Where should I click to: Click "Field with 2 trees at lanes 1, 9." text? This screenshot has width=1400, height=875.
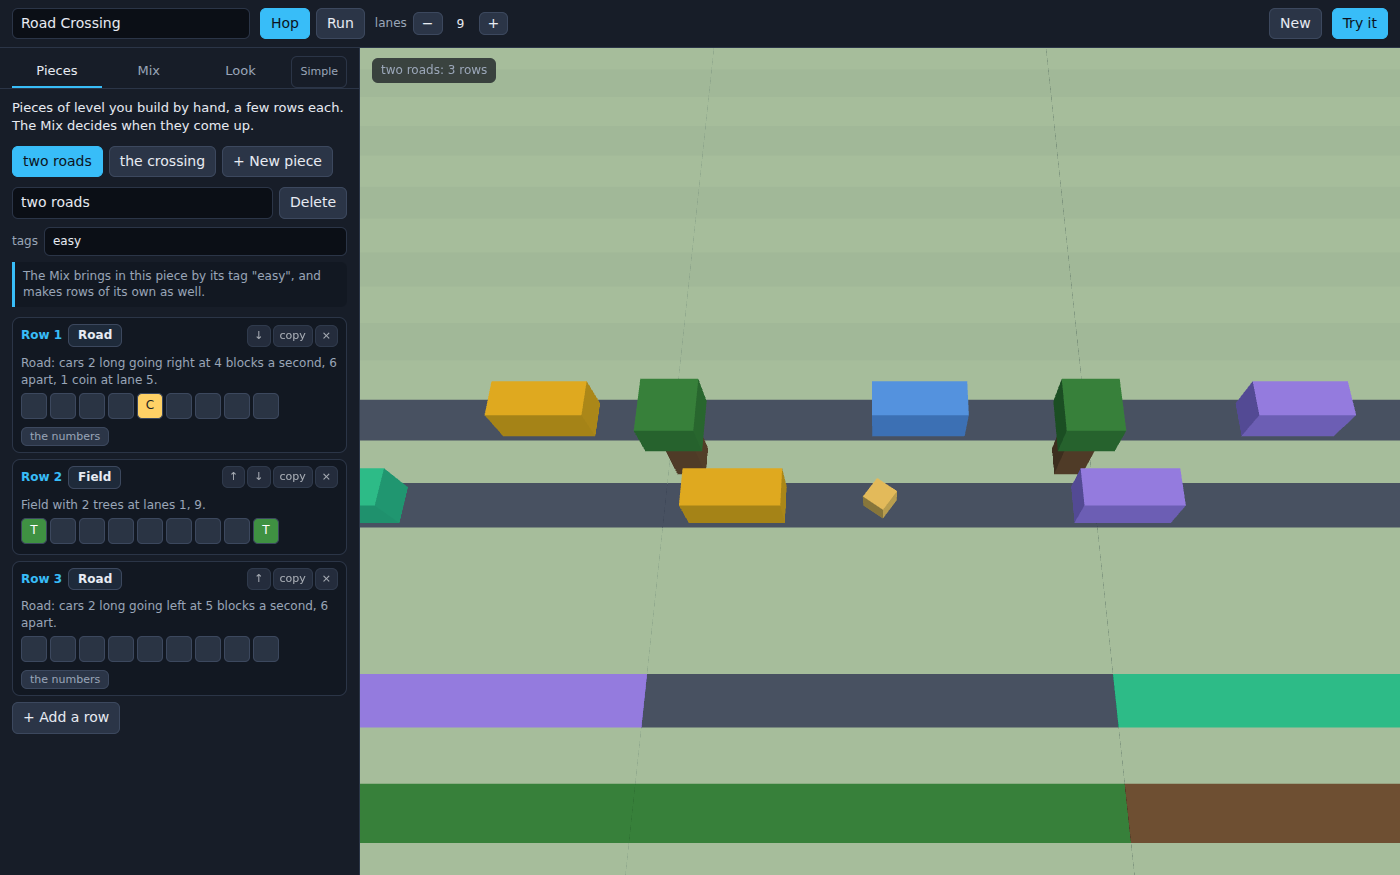(x=113, y=505)
